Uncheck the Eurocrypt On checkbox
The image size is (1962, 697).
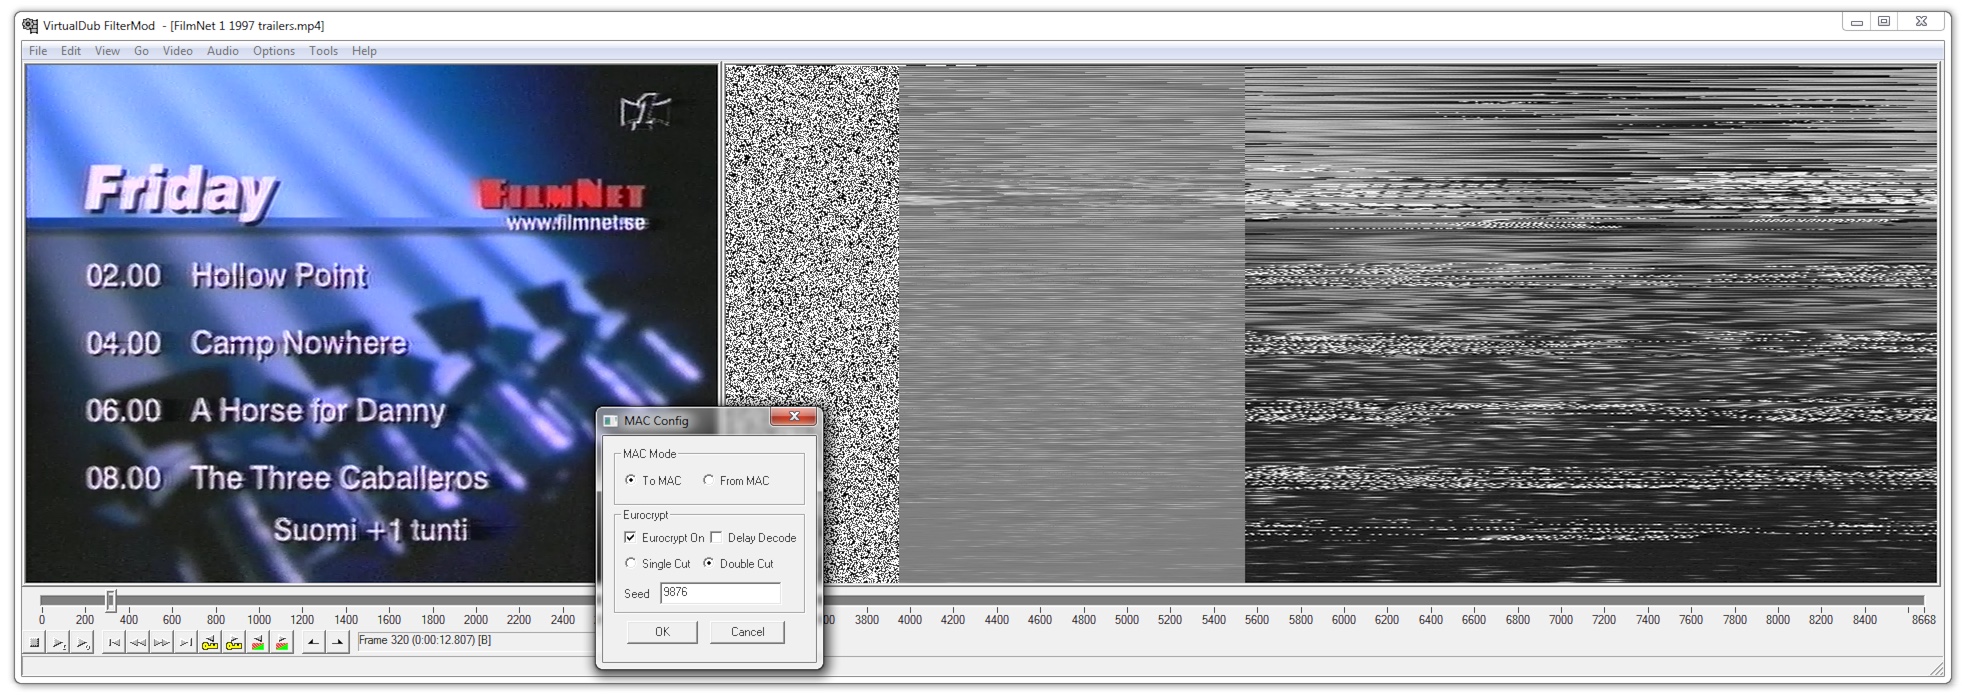pos(664,538)
